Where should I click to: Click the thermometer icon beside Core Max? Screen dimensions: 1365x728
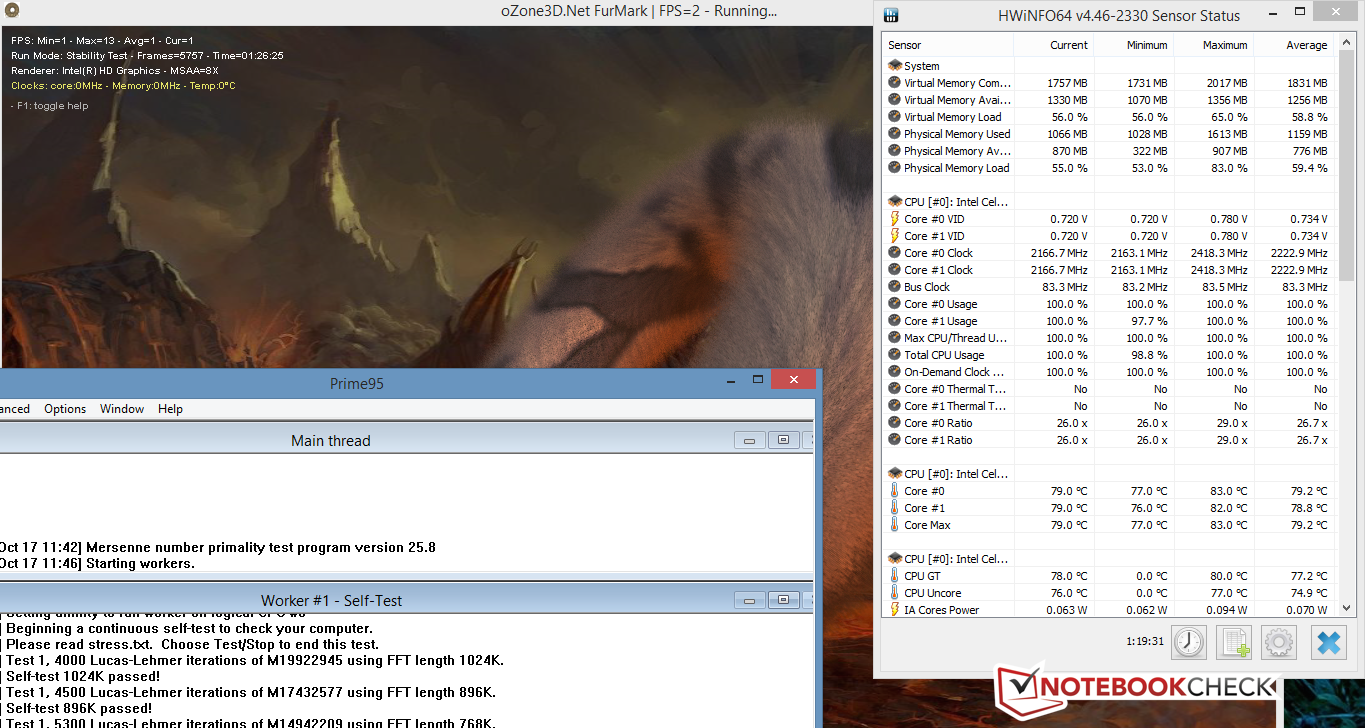click(x=894, y=525)
